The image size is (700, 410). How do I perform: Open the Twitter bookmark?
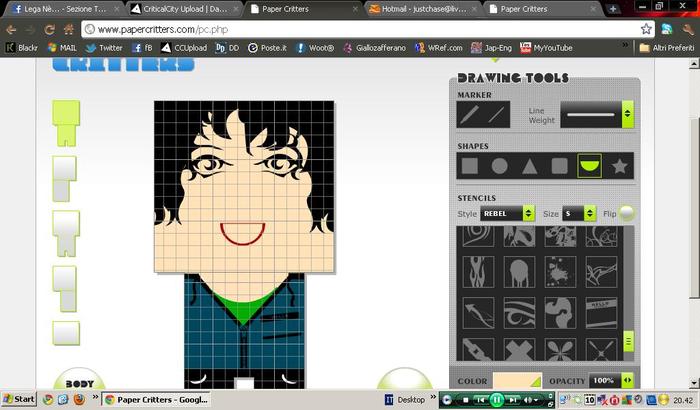[x=104, y=48]
